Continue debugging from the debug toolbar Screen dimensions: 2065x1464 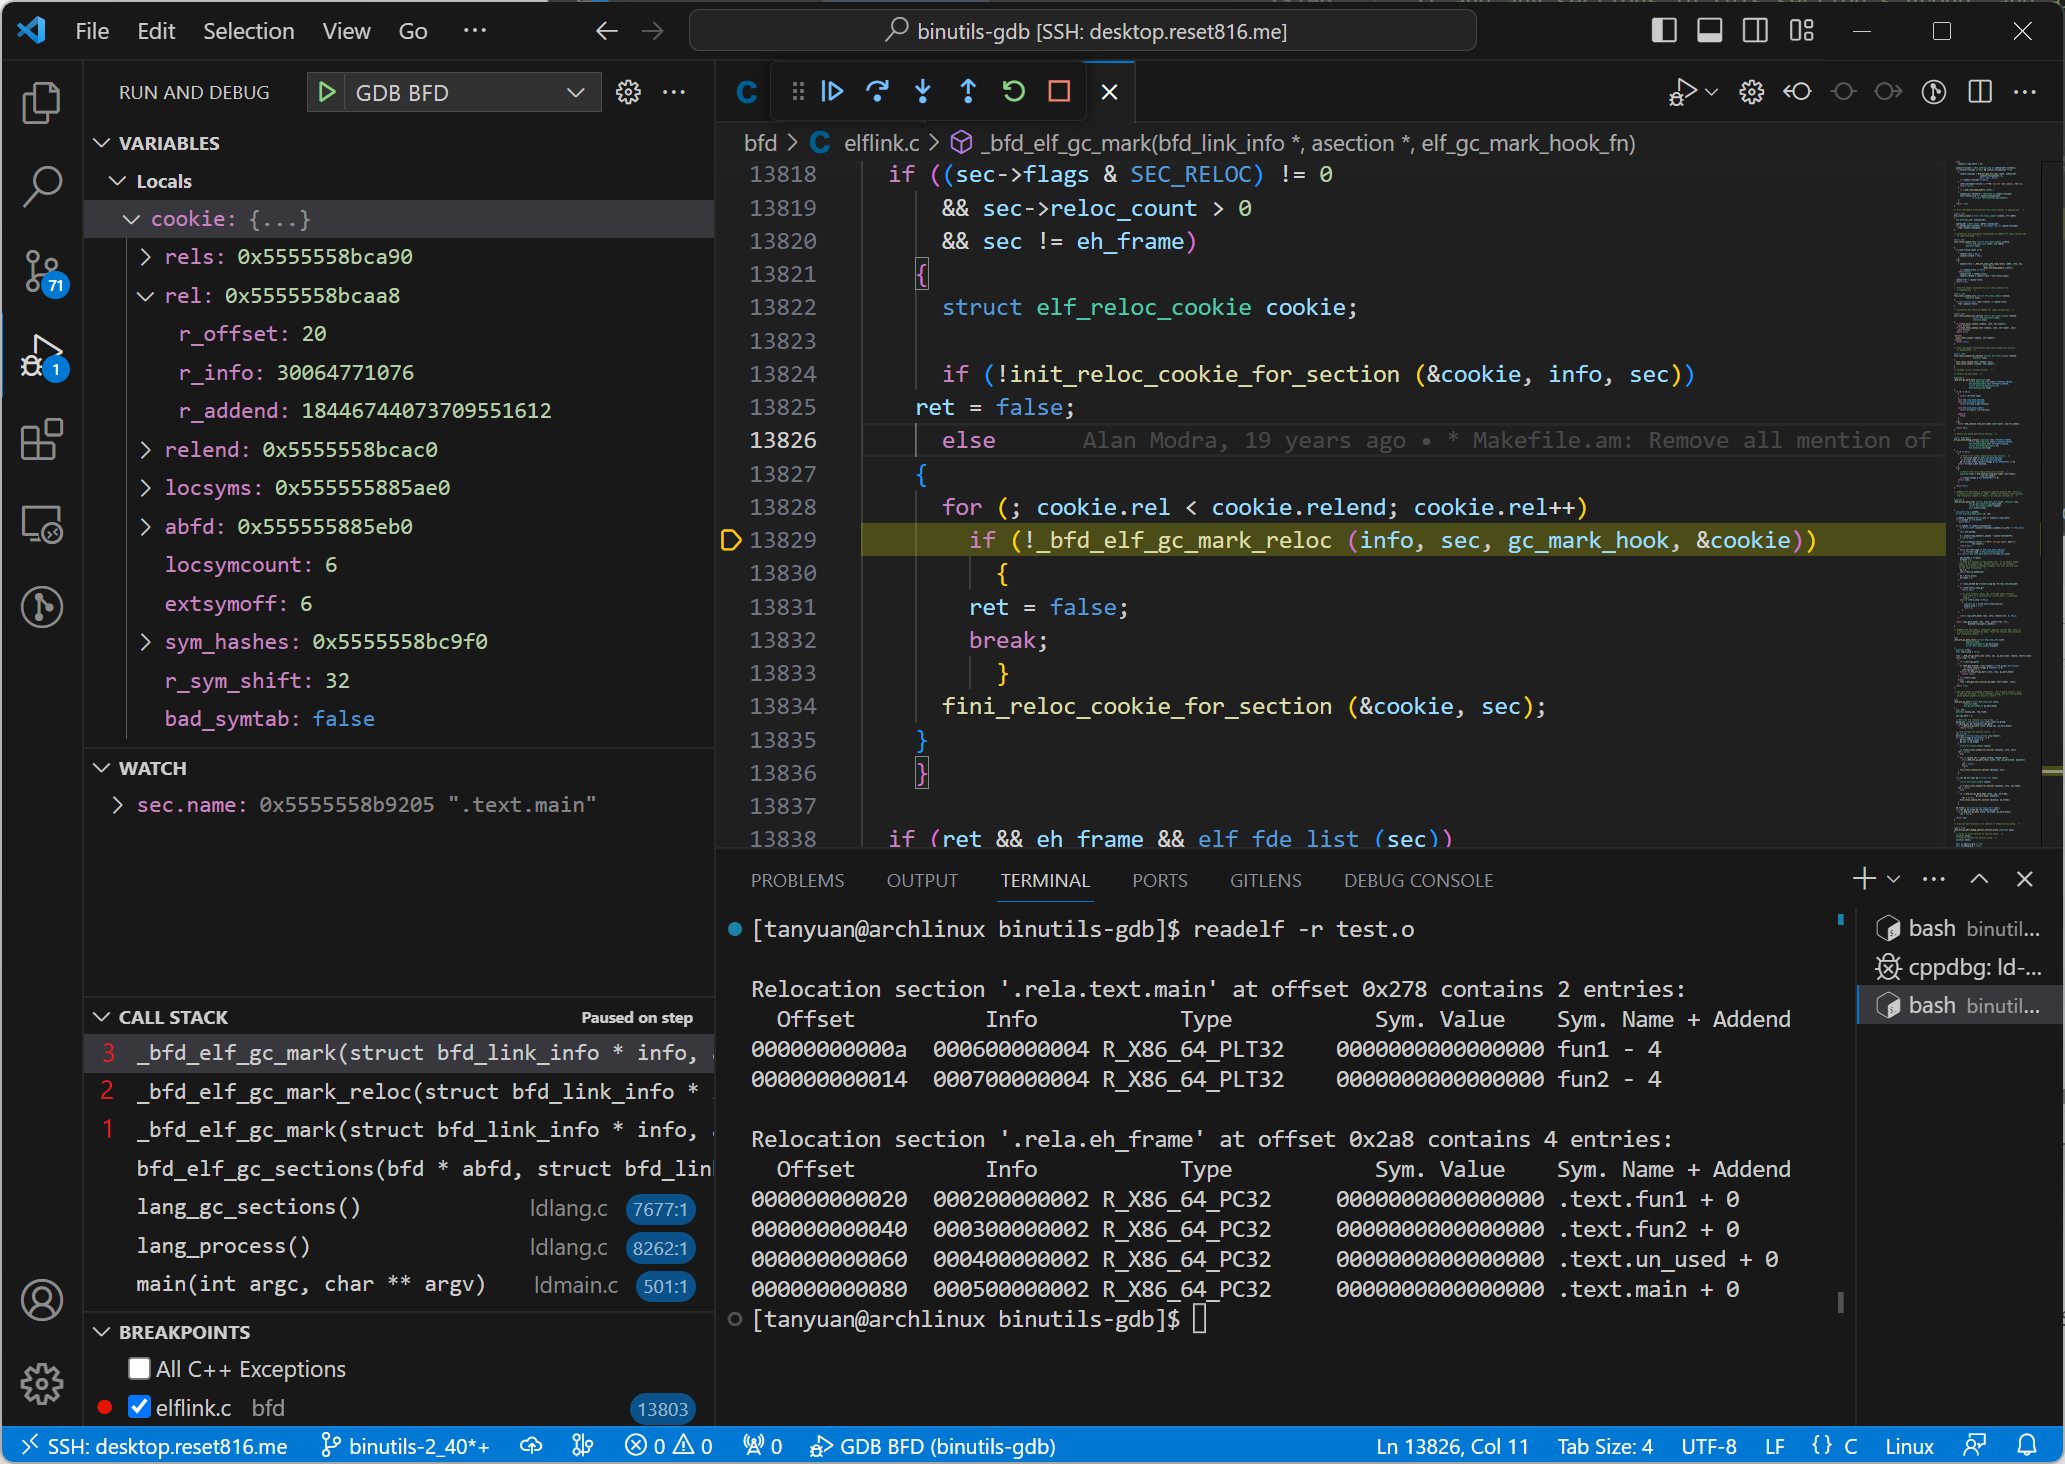(x=832, y=92)
